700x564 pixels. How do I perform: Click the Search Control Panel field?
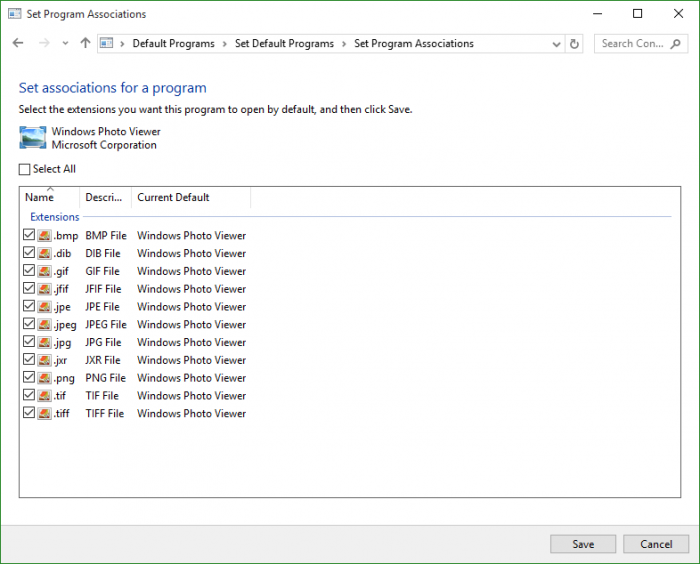click(x=632, y=44)
